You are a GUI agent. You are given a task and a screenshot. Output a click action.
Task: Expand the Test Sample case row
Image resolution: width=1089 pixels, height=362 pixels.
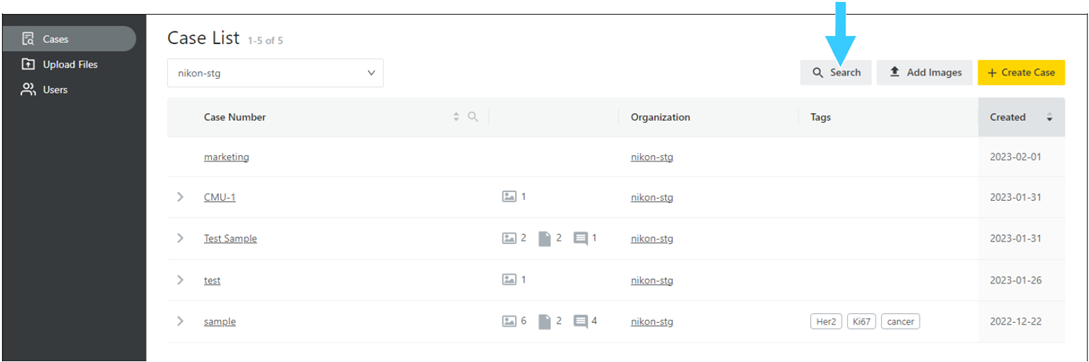pyautogui.click(x=181, y=238)
